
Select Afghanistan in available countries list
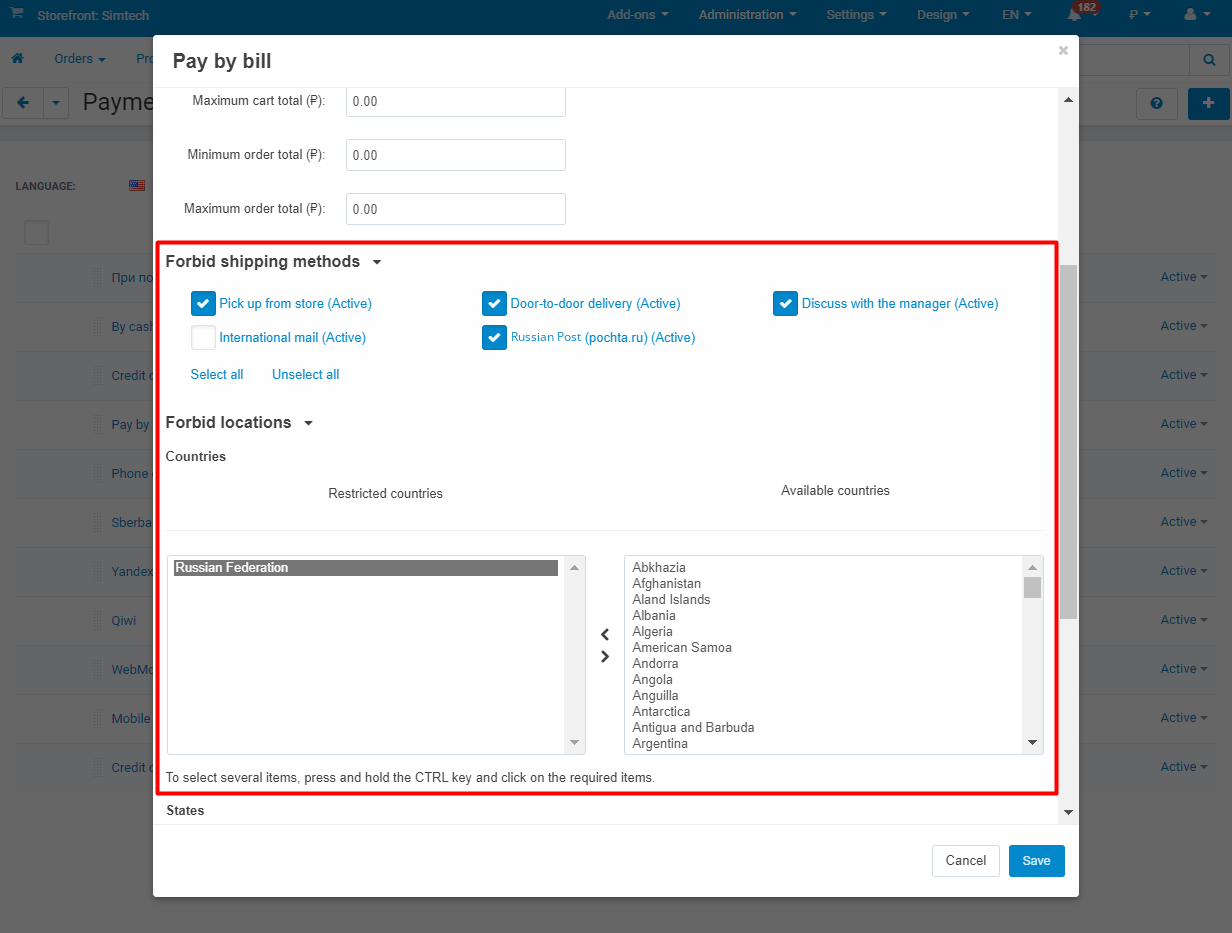667,584
